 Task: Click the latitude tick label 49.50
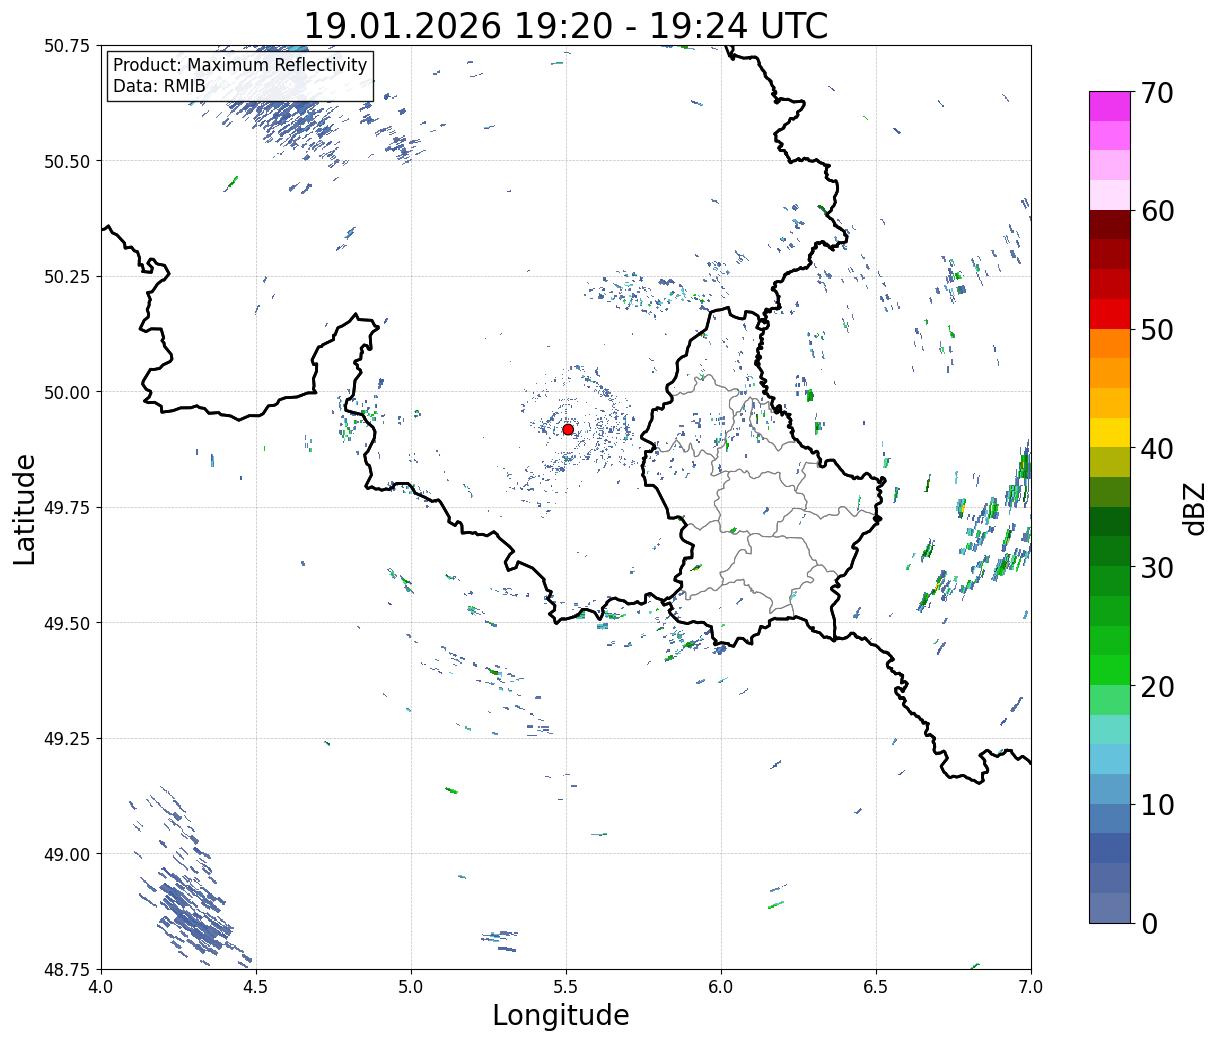(x=67, y=623)
